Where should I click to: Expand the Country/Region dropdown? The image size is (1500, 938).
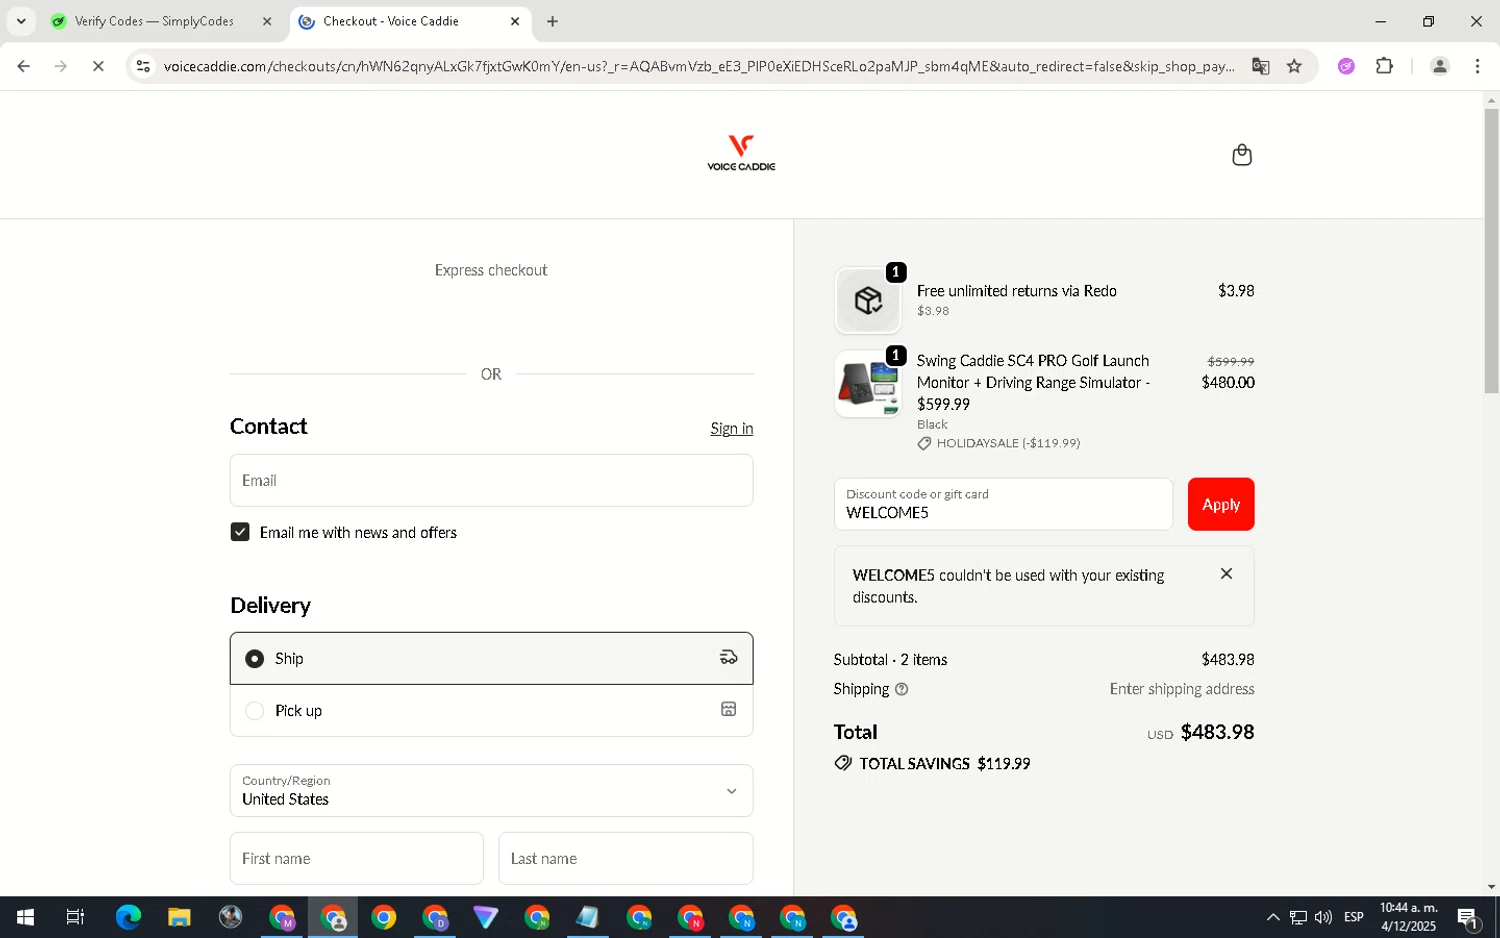(491, 791)
